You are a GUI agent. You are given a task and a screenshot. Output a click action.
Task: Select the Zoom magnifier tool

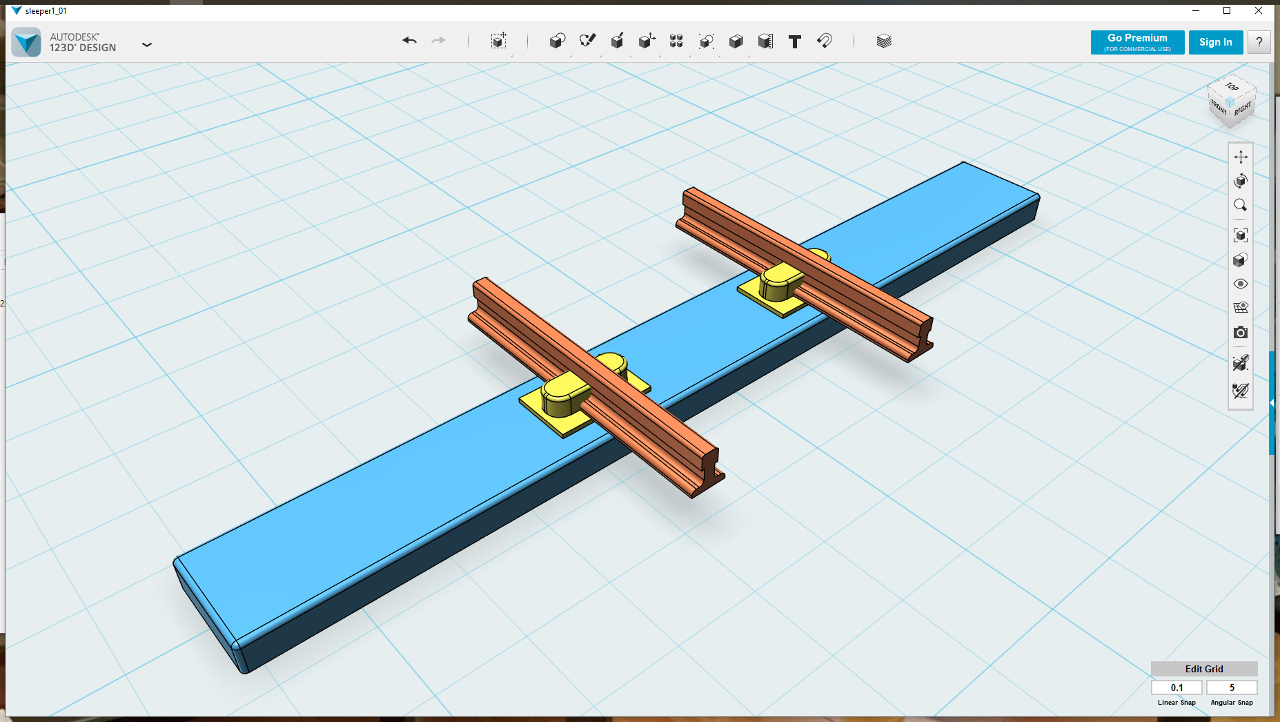click(x=1241, y=205)
